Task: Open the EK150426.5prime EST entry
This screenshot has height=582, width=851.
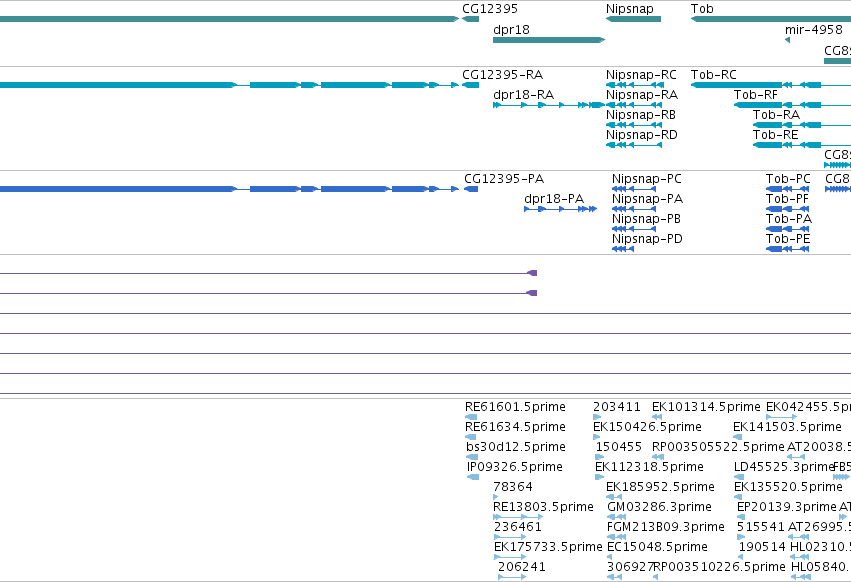Action: click(647, 427)
